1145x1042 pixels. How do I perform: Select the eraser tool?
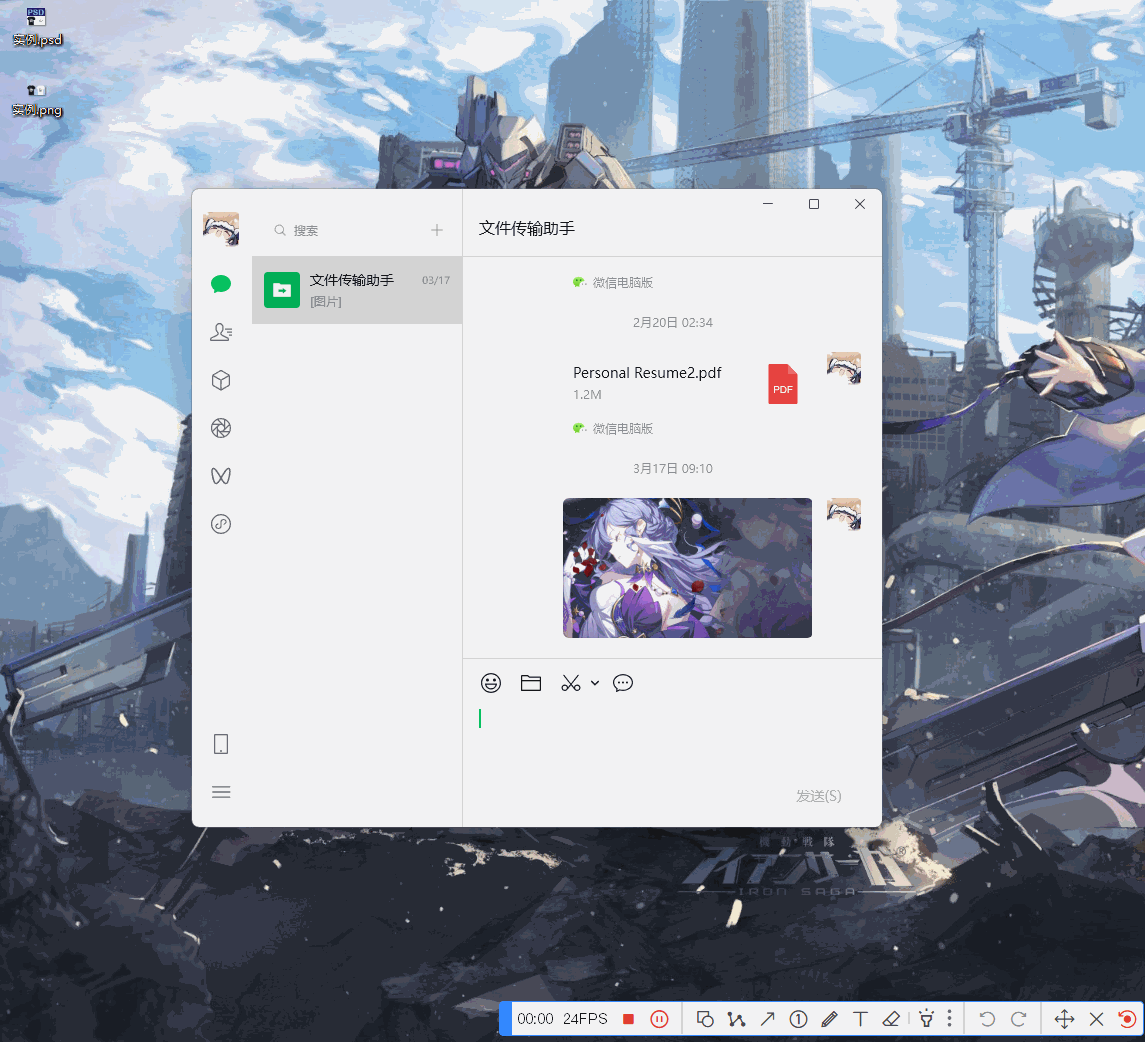[891, 1019]
